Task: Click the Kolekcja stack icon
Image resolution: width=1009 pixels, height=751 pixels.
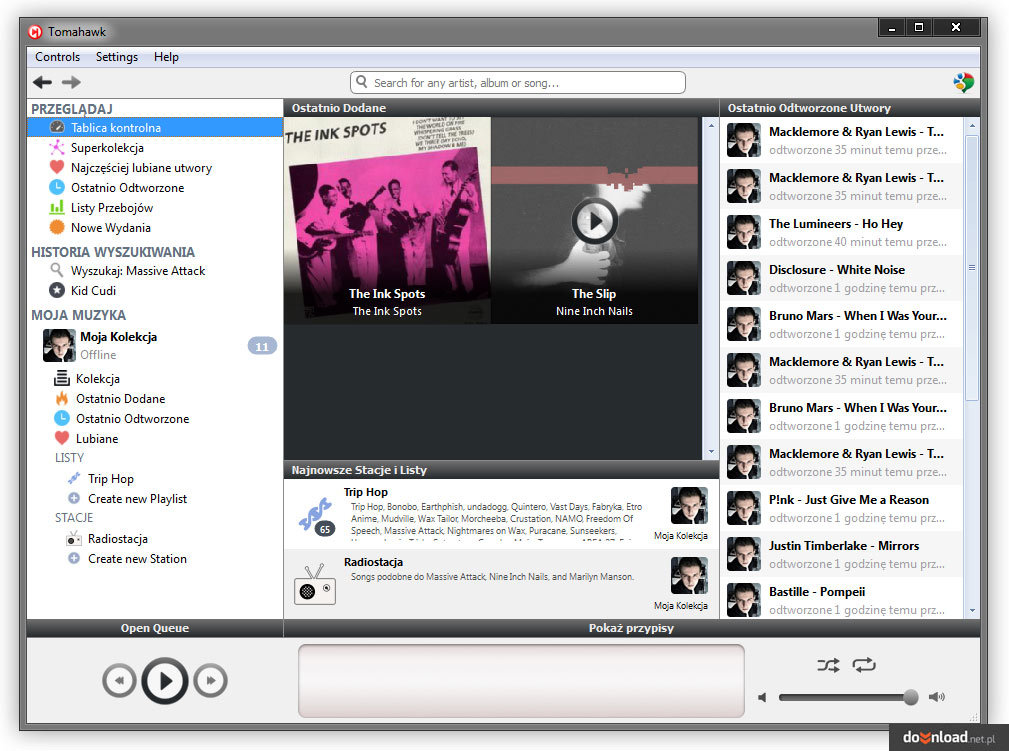Action: click(x=62, y=378)
